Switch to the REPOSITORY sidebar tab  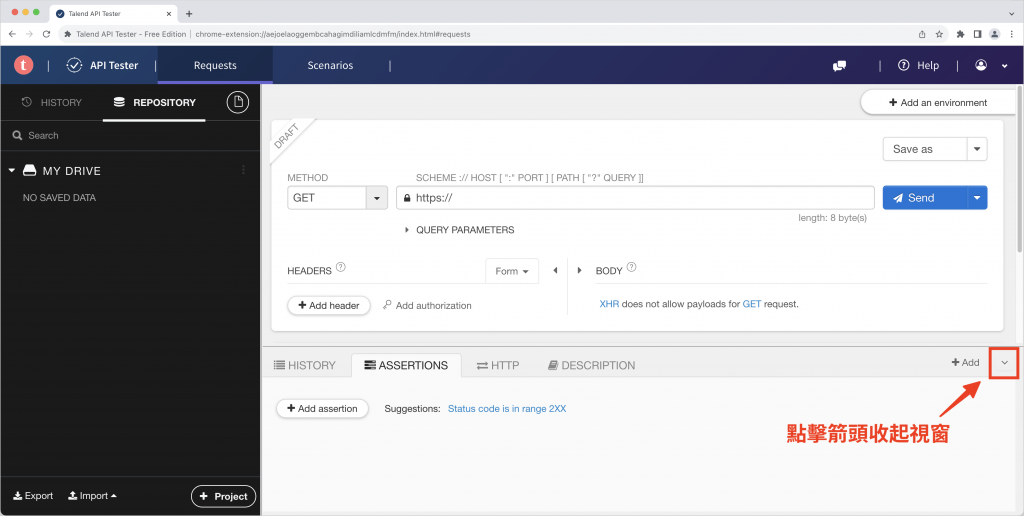154,103
